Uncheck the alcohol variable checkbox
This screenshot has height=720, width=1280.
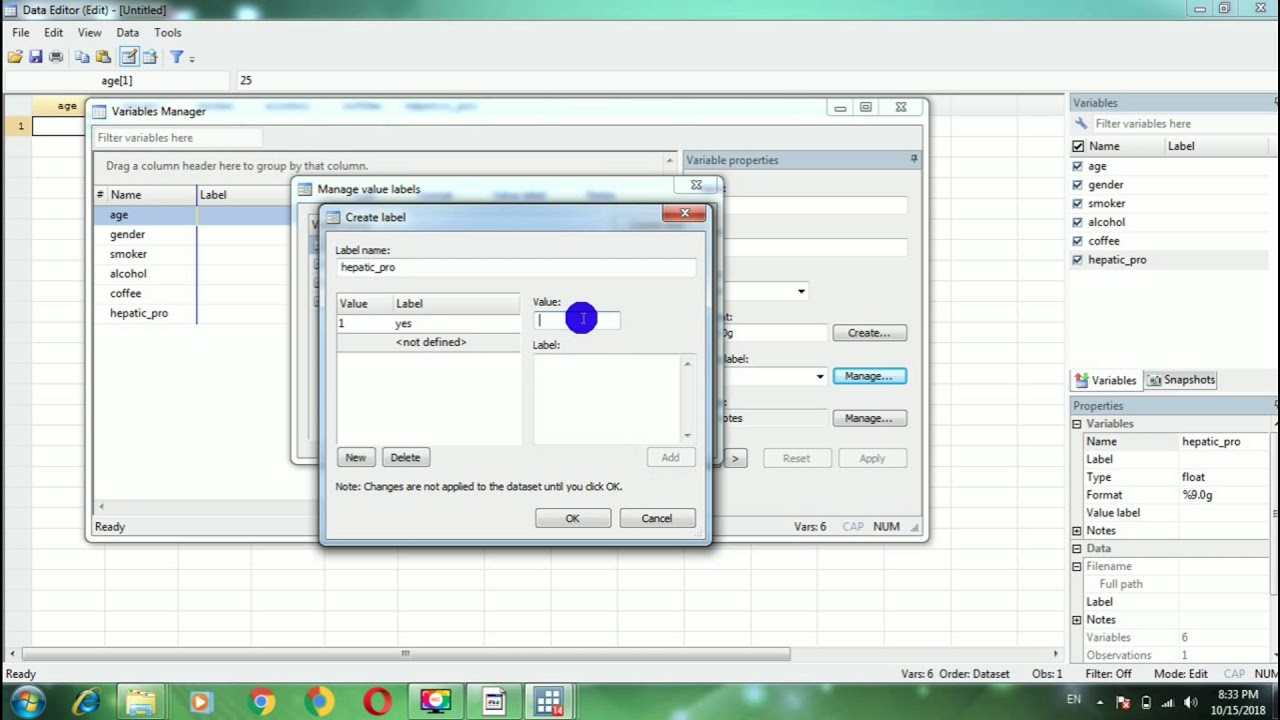tap(1078, 222)
